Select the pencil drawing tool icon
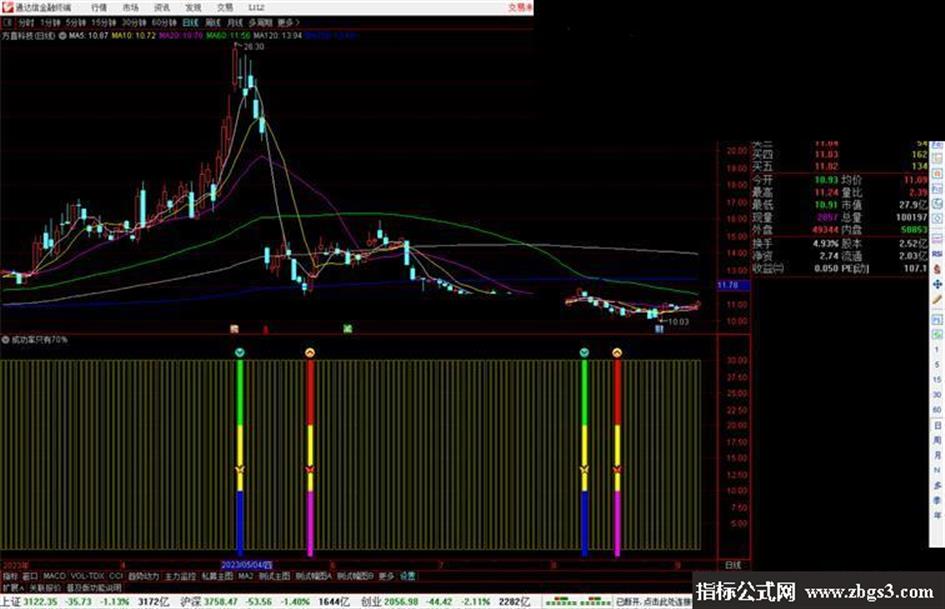The width and height of the screenshot is (945, 609). click(x=937, y=299)
